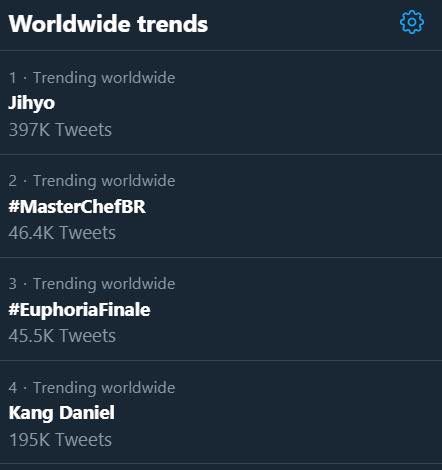Click the 397K Tweets count
Image resolution: width=442 pixels, height=470 pixels.
[x=60, y=130]
